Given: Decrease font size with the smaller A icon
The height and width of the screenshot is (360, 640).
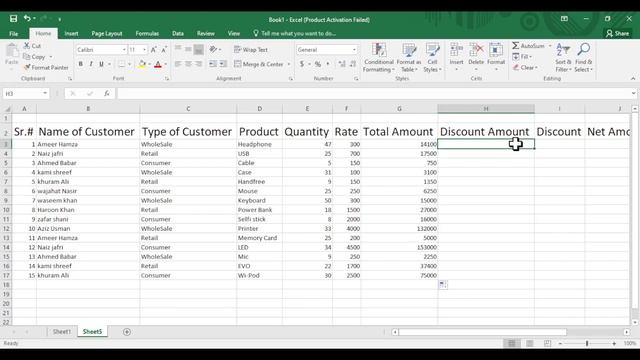Looking at the screenshot, I should coord(164,50).
